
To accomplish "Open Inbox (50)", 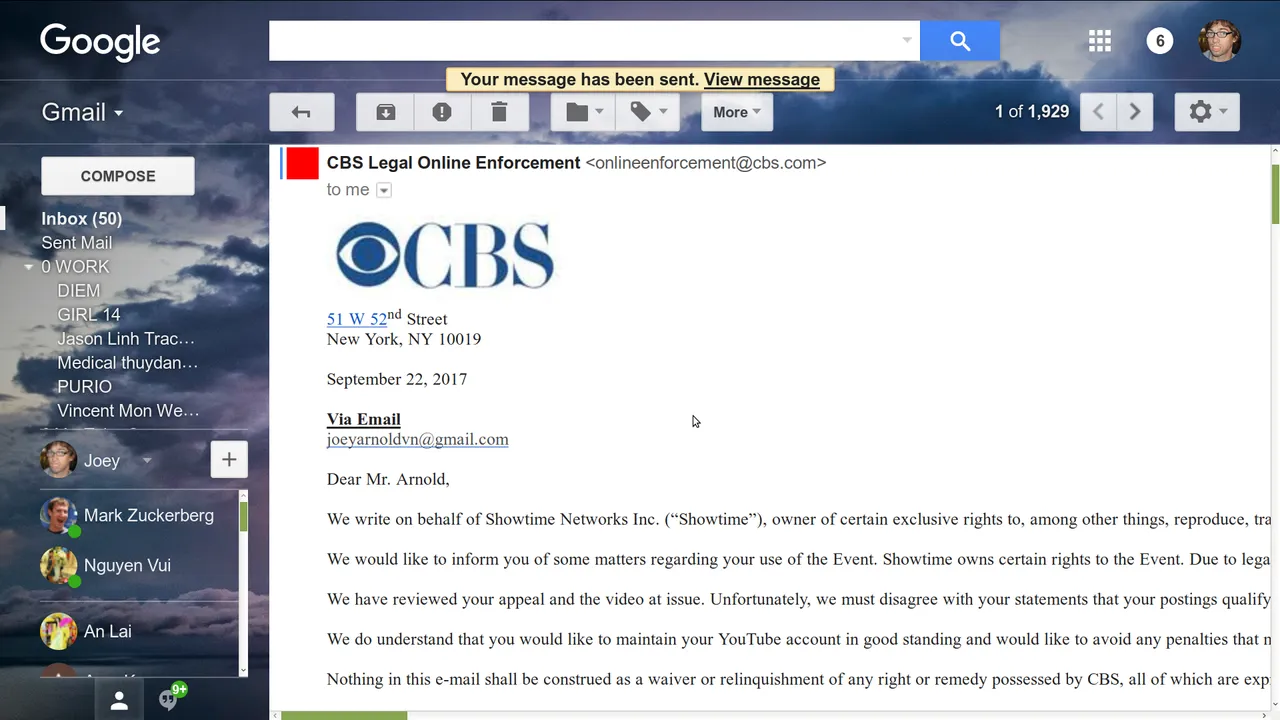I will pos(81,219).
